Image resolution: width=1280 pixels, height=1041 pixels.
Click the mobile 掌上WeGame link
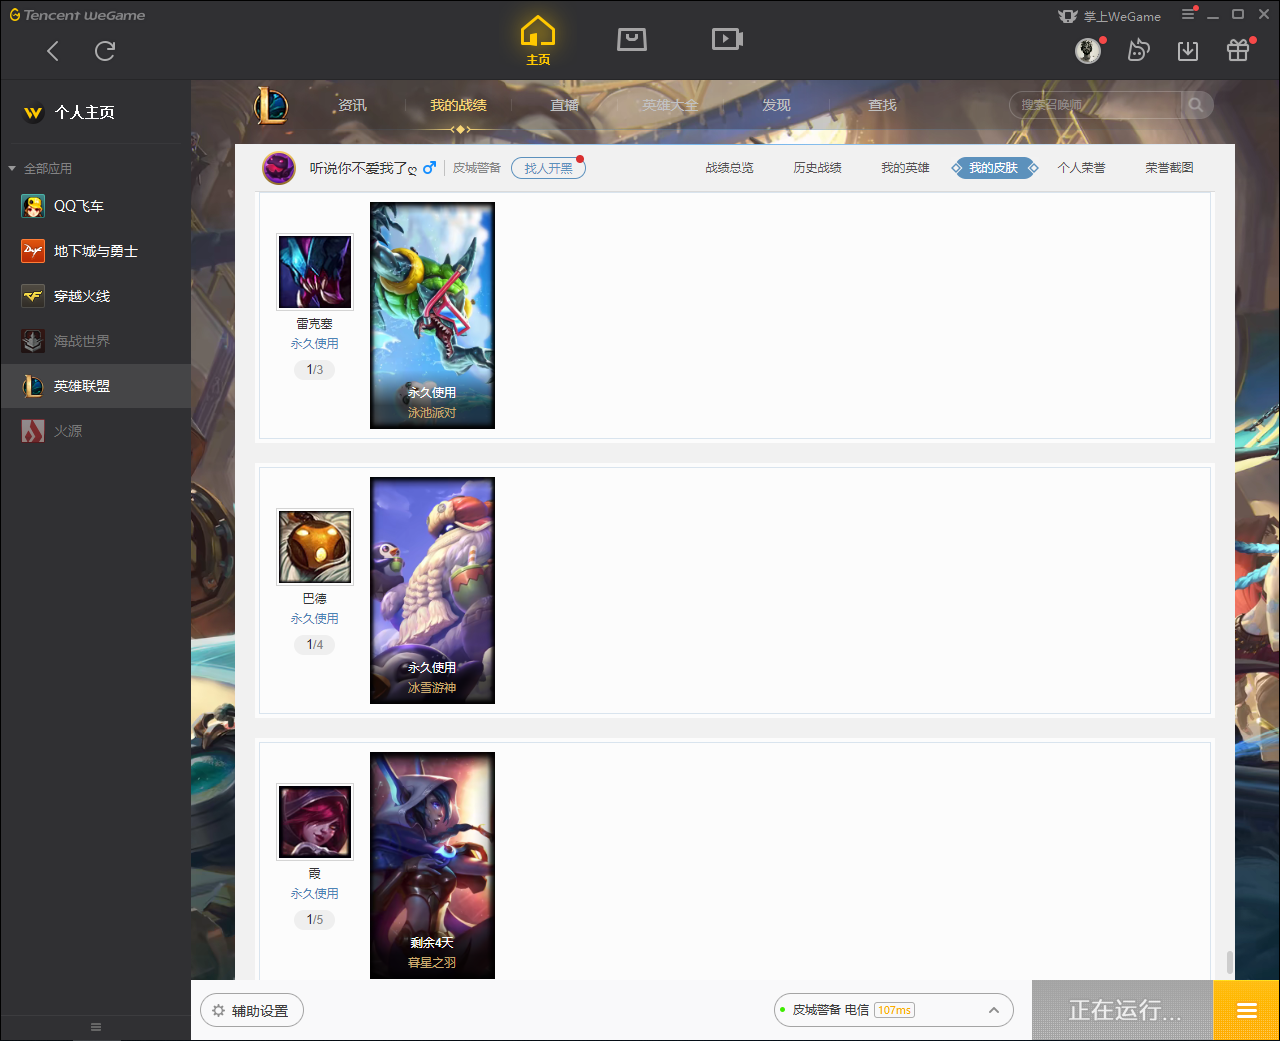point(1110,16)
